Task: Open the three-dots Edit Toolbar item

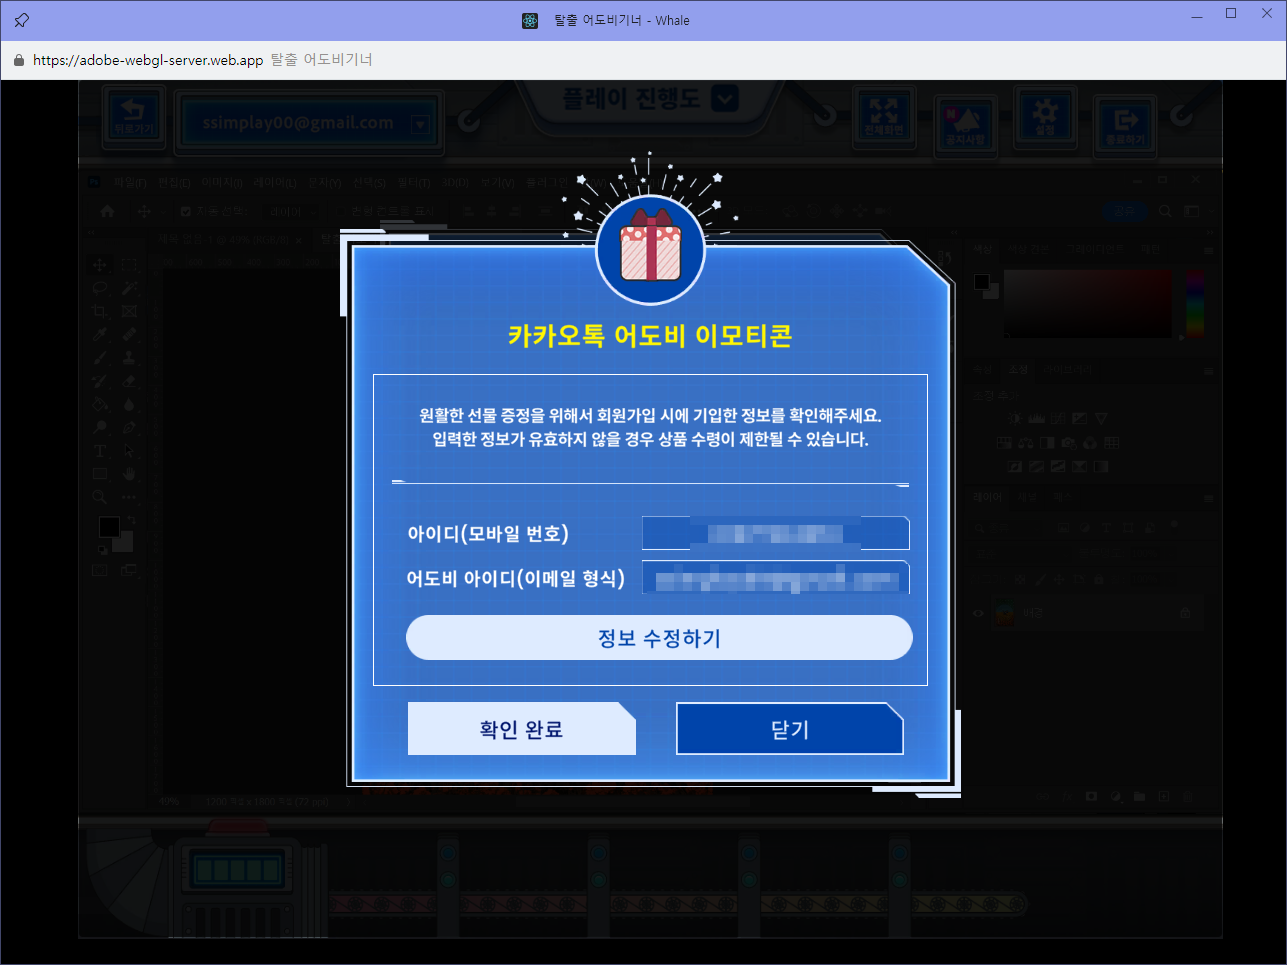Action: [x=129, y=497]
